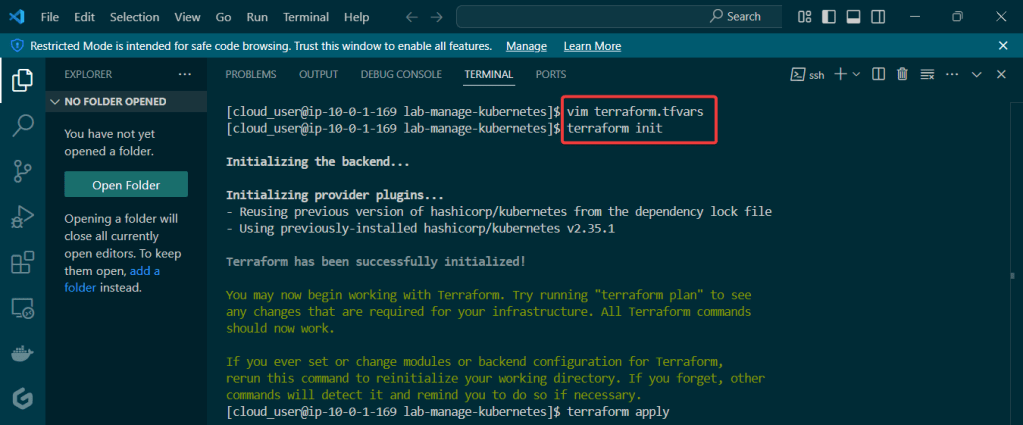
Task: Toggle the bottom panel visibility
Action: pyautogui.click(x=853, y=16)
